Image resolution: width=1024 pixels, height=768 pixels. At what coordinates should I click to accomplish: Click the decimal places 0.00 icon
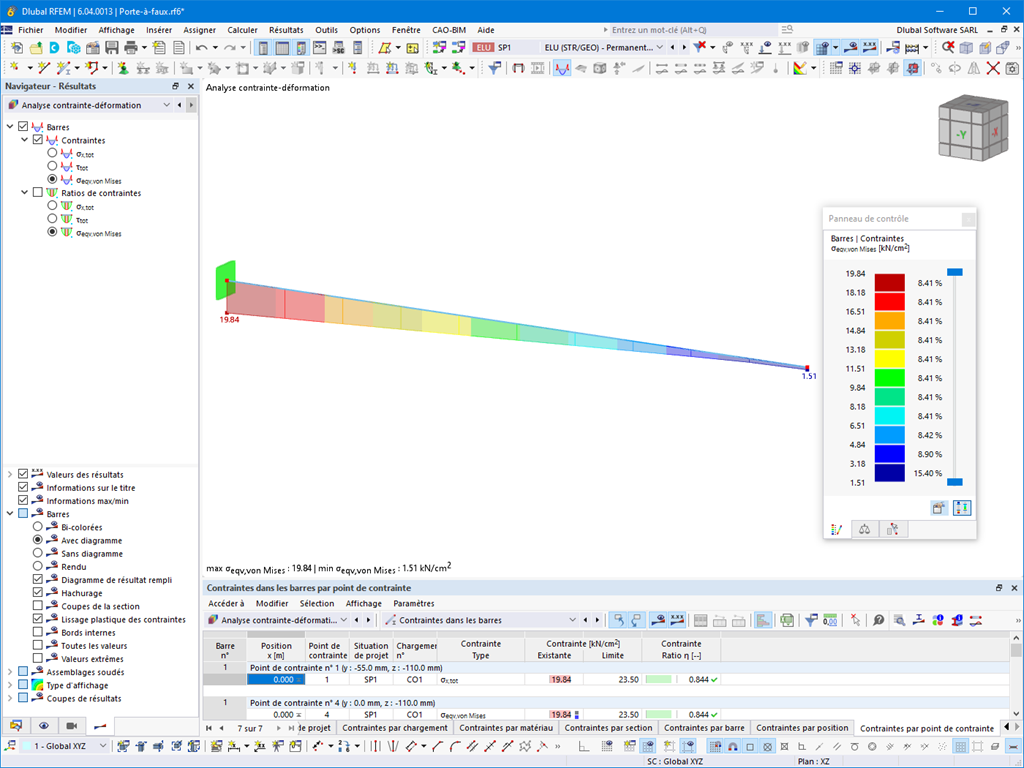(x=830, y=620)
